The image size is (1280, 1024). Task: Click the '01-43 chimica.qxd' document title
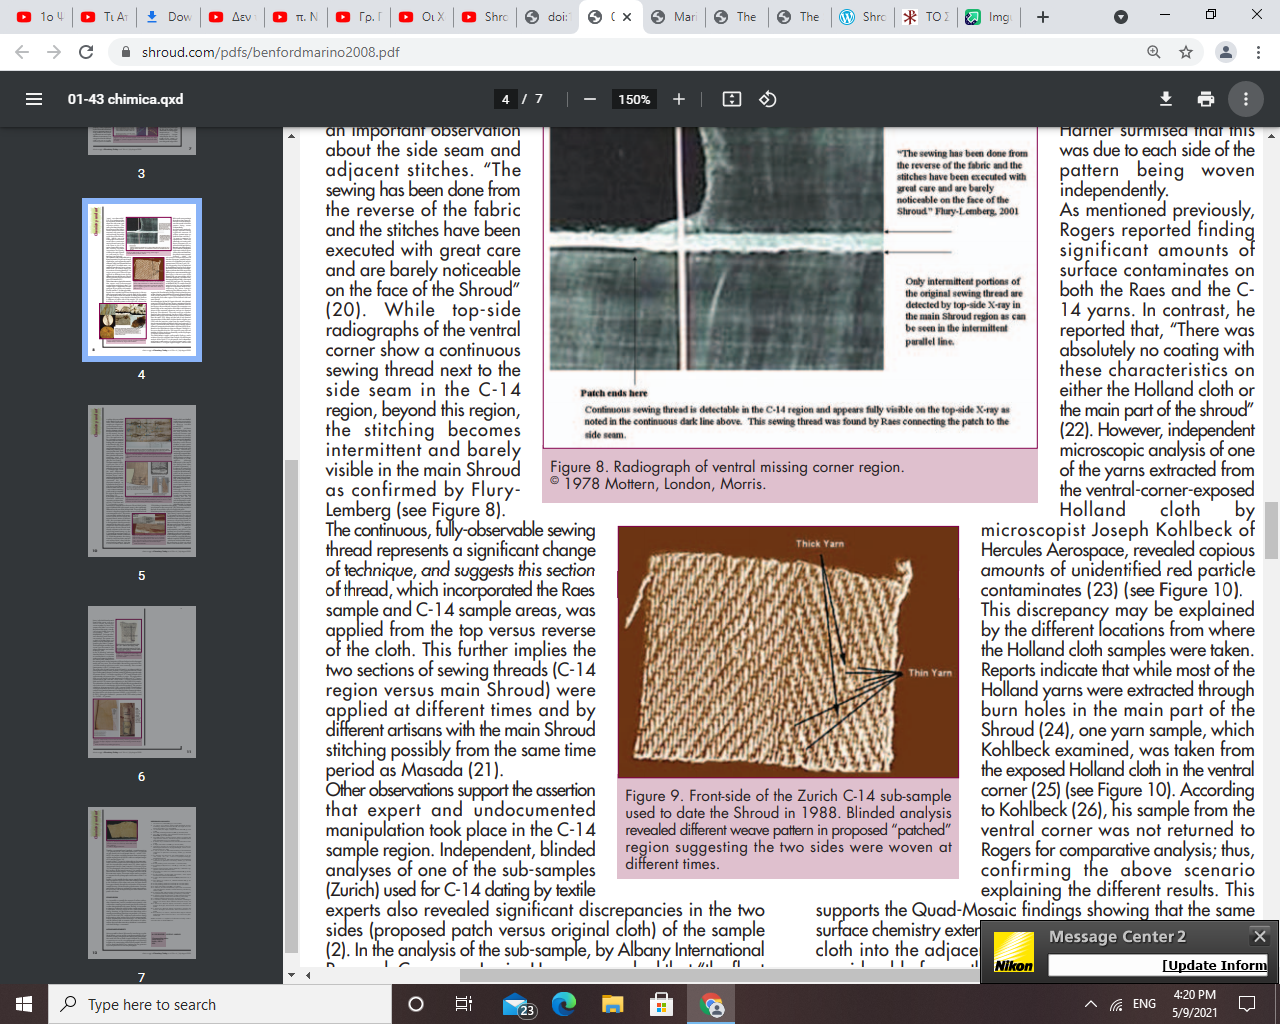point(125,99)
